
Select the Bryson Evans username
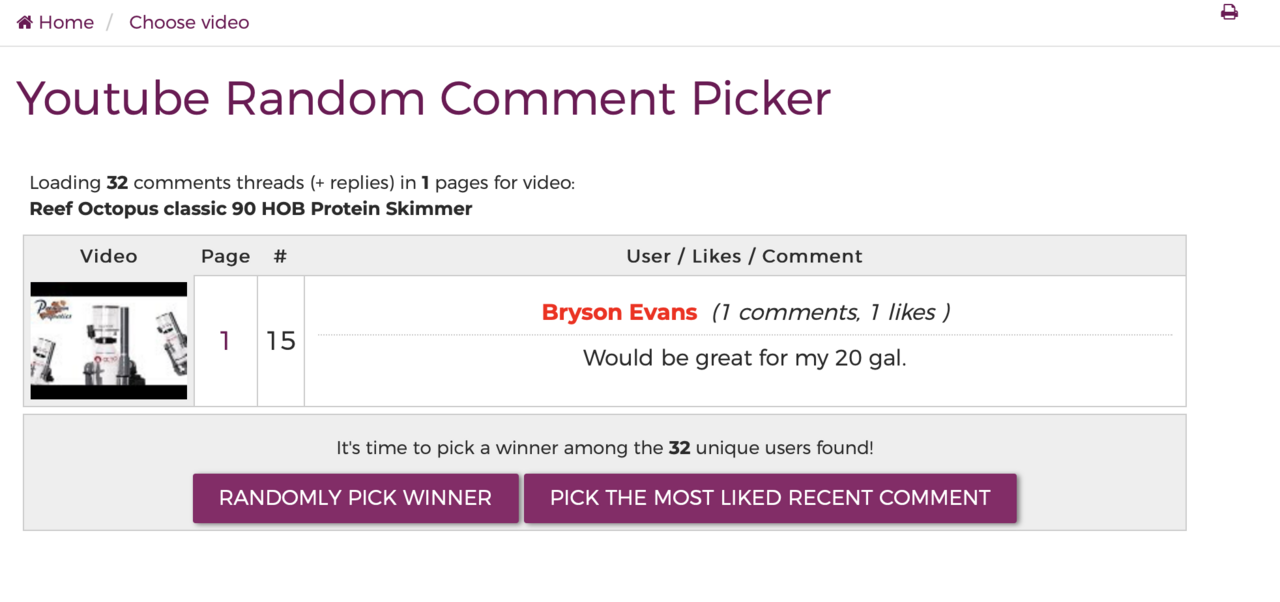(619, 312)
